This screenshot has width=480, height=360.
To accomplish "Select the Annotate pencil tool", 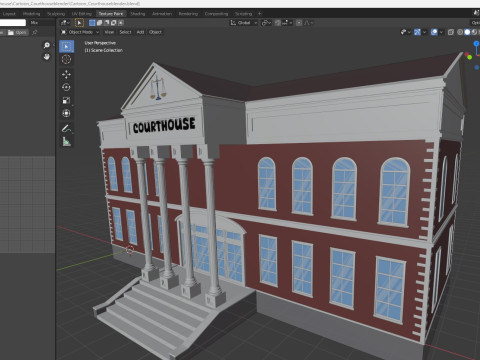I will [66, 128].
